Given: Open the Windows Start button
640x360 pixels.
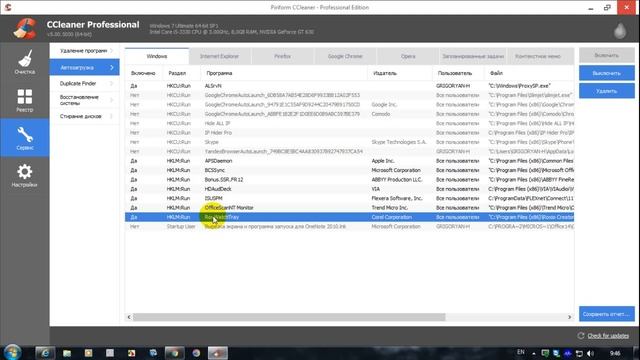Looking at the screenshot, I should (12, 353).
